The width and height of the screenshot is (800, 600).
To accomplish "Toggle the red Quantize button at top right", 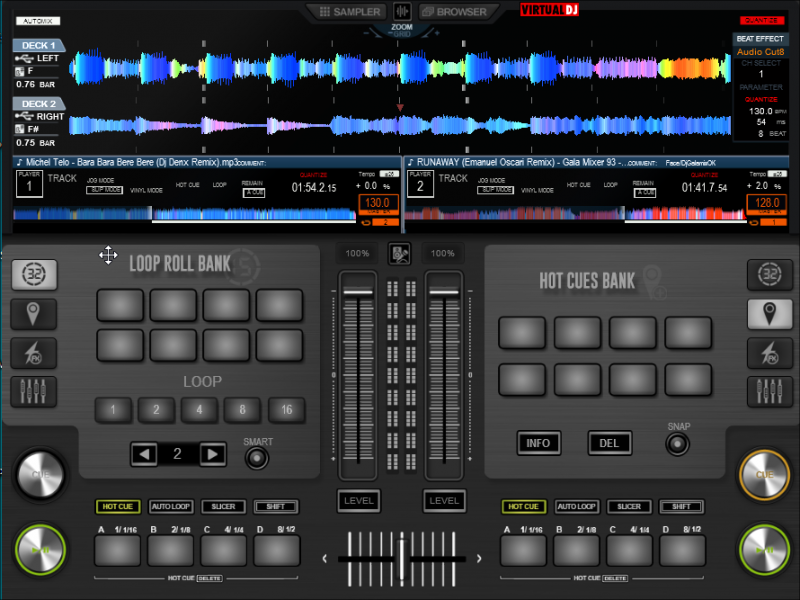I will point(762,20).
